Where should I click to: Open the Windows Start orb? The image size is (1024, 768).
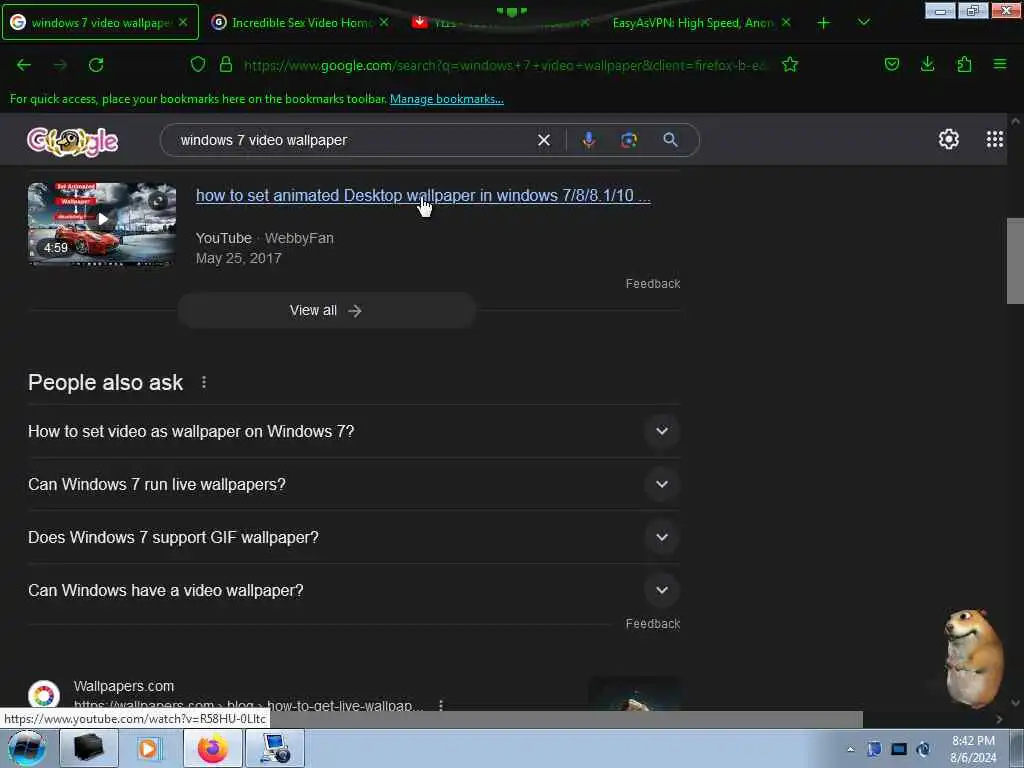27,748
